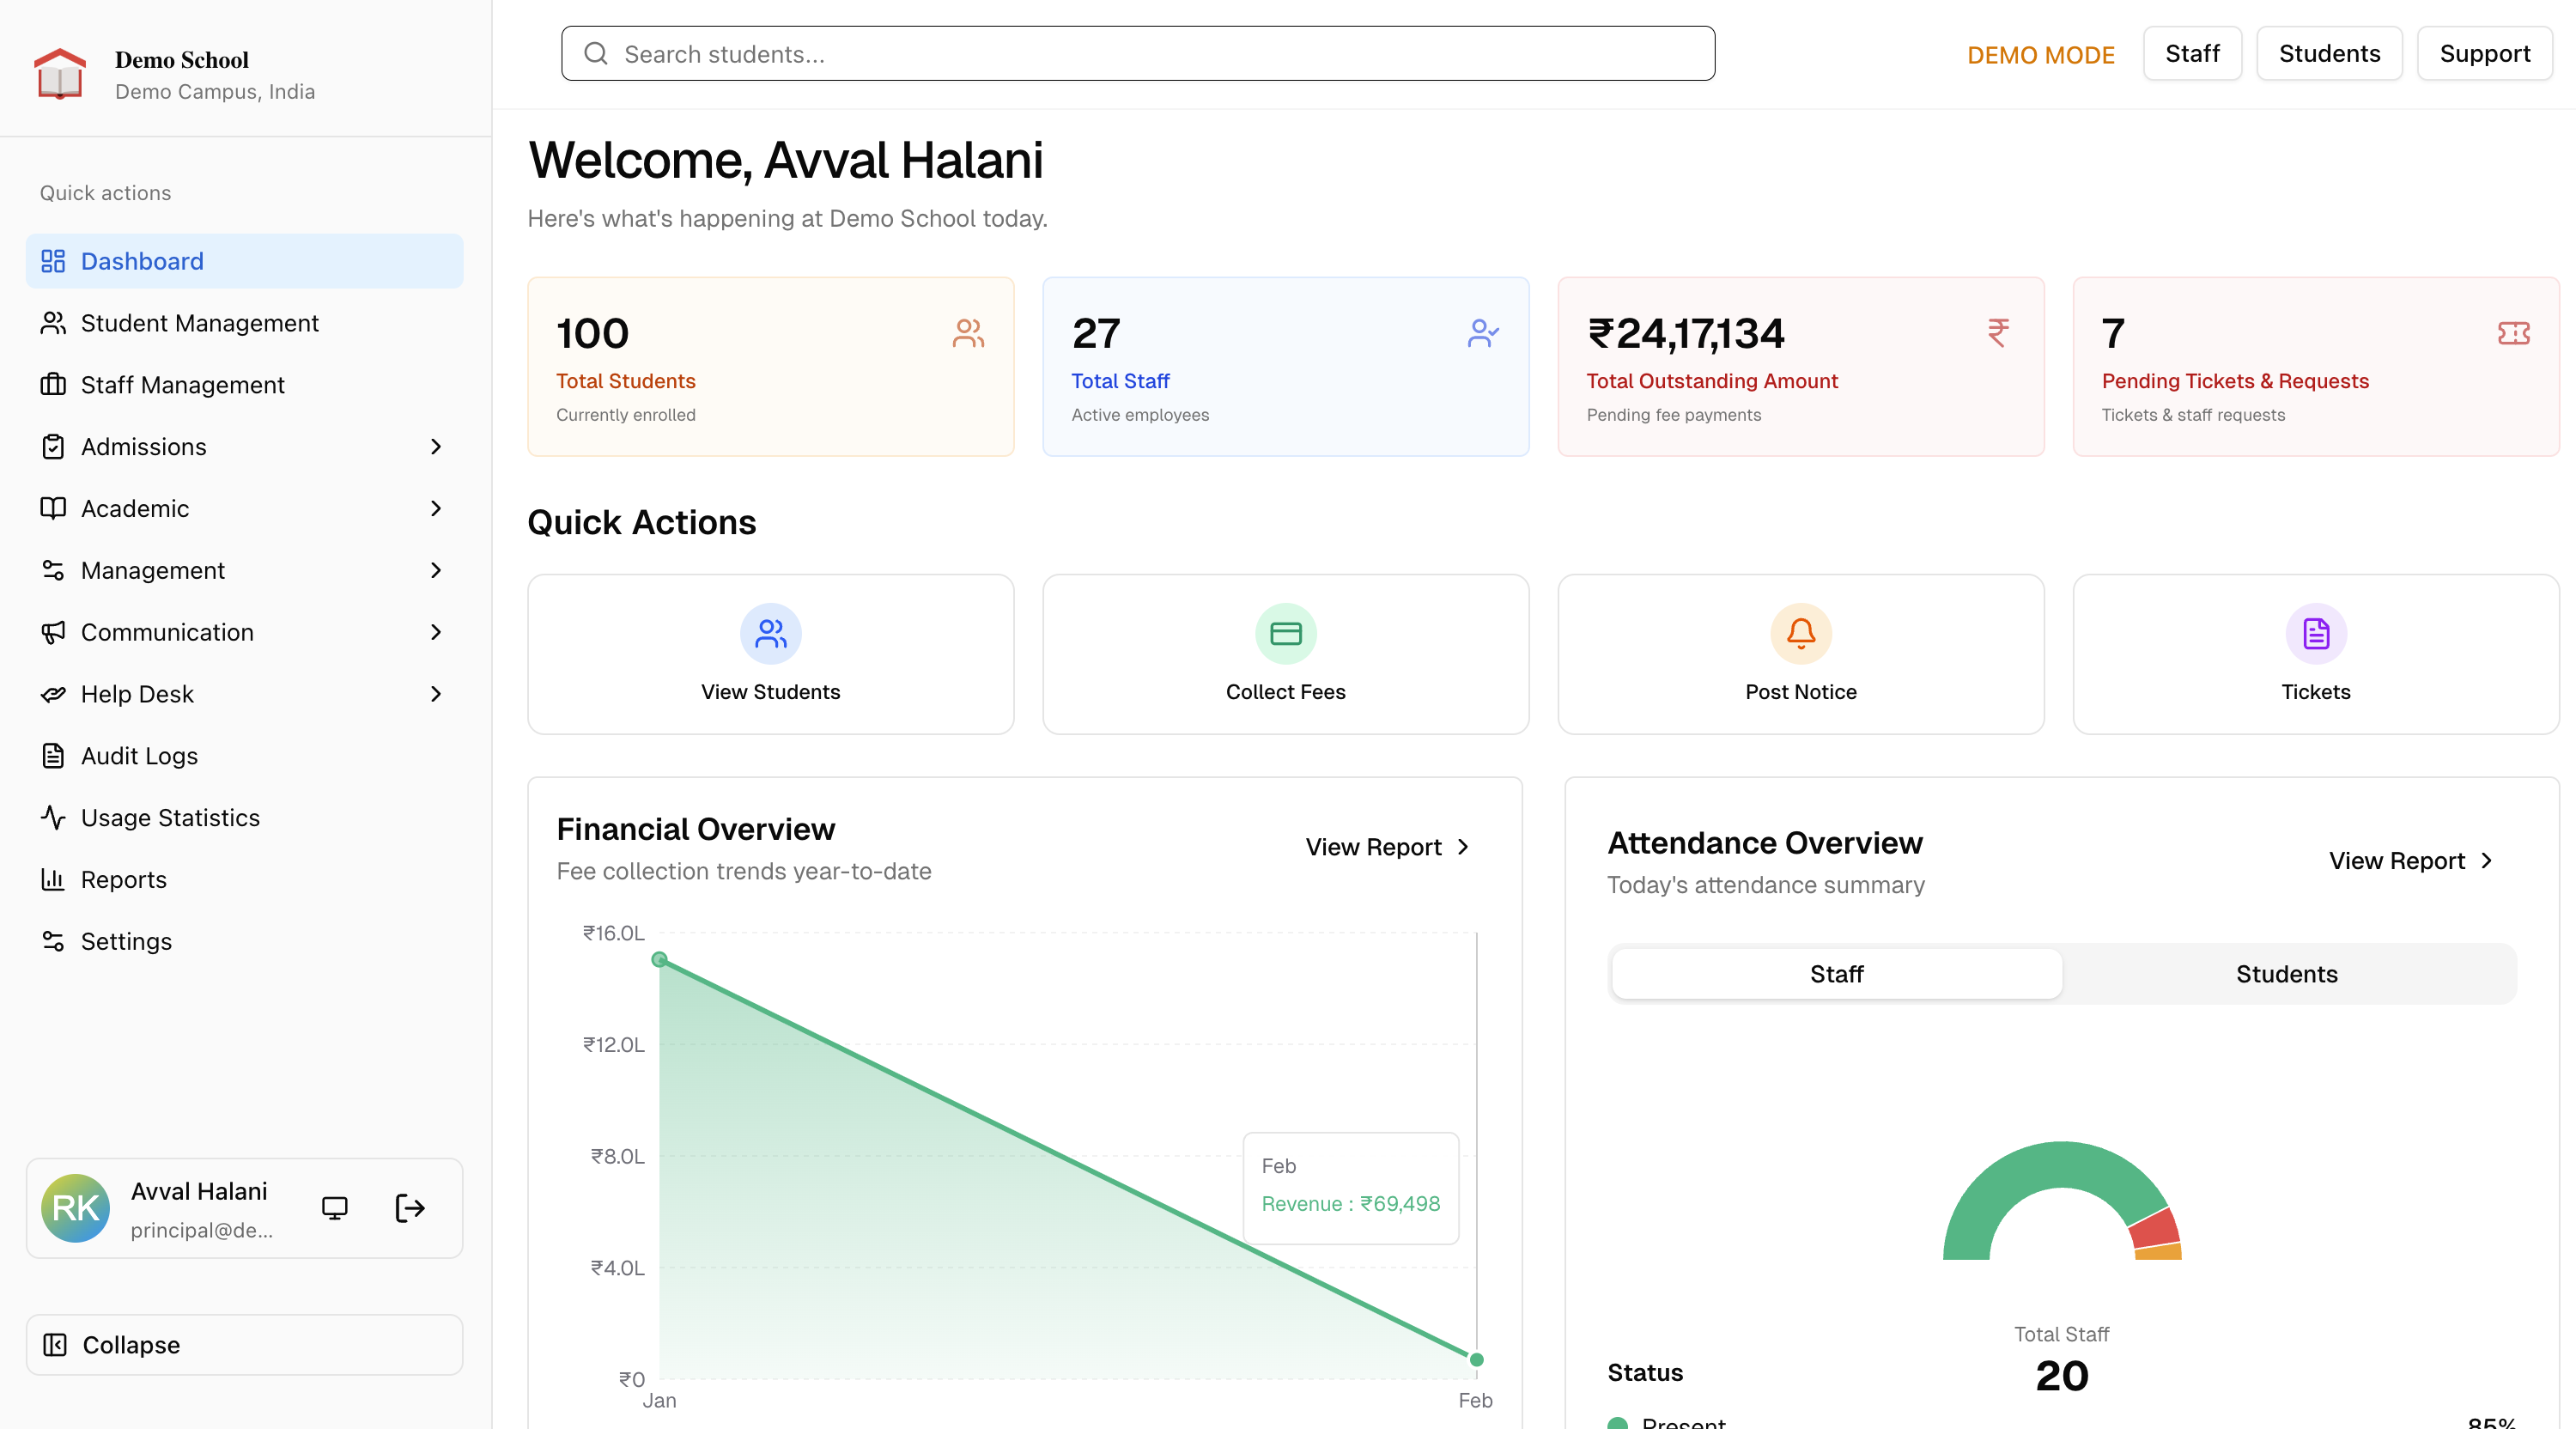Click the logout icon beside Avval Halani
The image size is (2576, 1429).
coord(410,1208)
